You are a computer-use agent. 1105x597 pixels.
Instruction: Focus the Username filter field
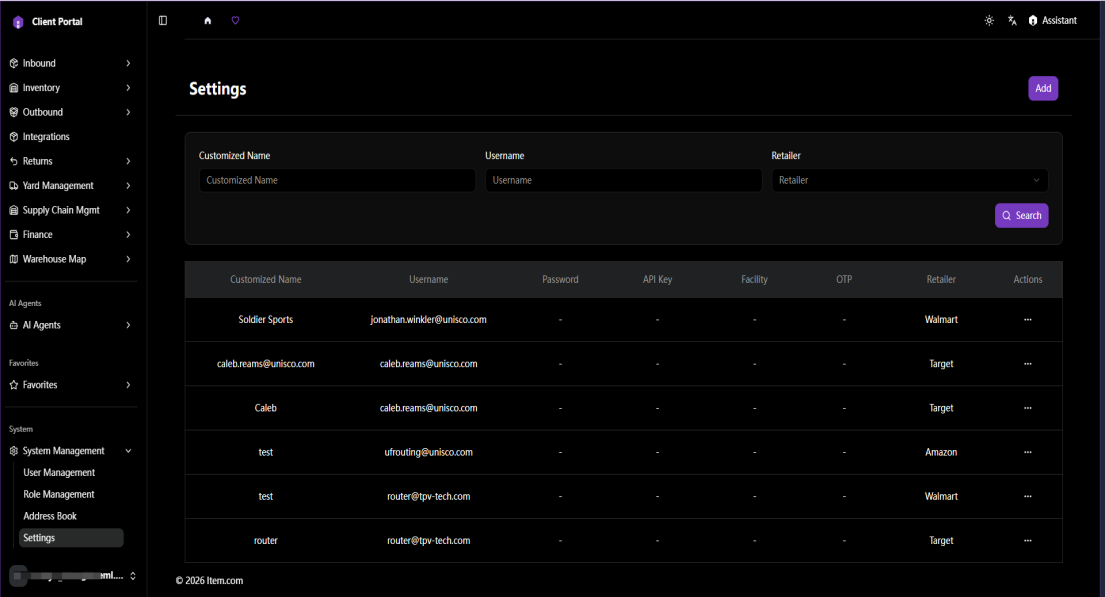623,180
